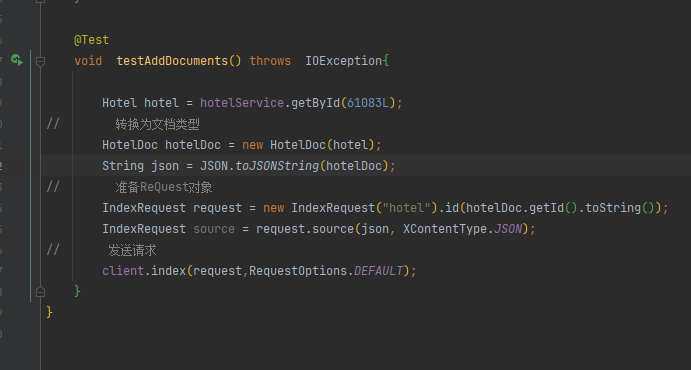Select the "hotel" string literal

pyautogui.click(x=406, y=208)
